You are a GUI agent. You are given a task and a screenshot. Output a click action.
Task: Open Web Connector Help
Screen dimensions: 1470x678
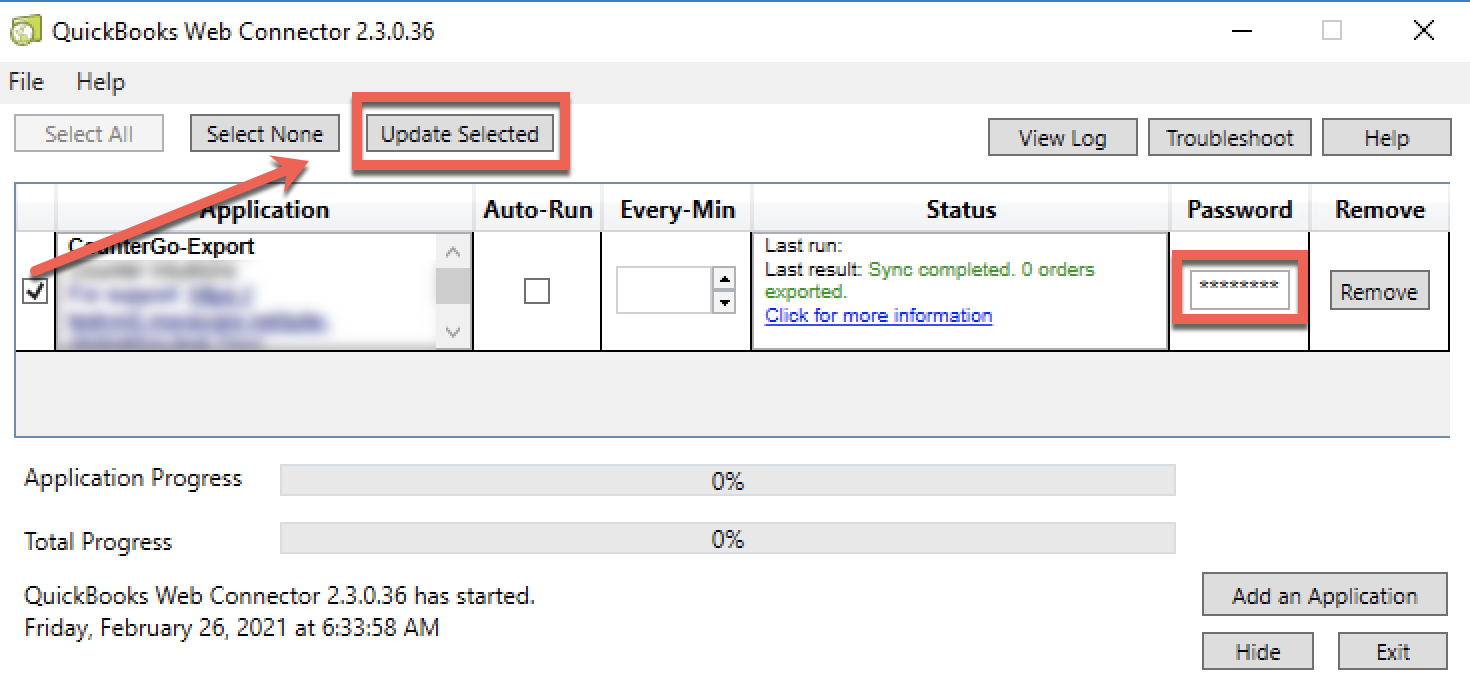click(x=1386, y=137)
